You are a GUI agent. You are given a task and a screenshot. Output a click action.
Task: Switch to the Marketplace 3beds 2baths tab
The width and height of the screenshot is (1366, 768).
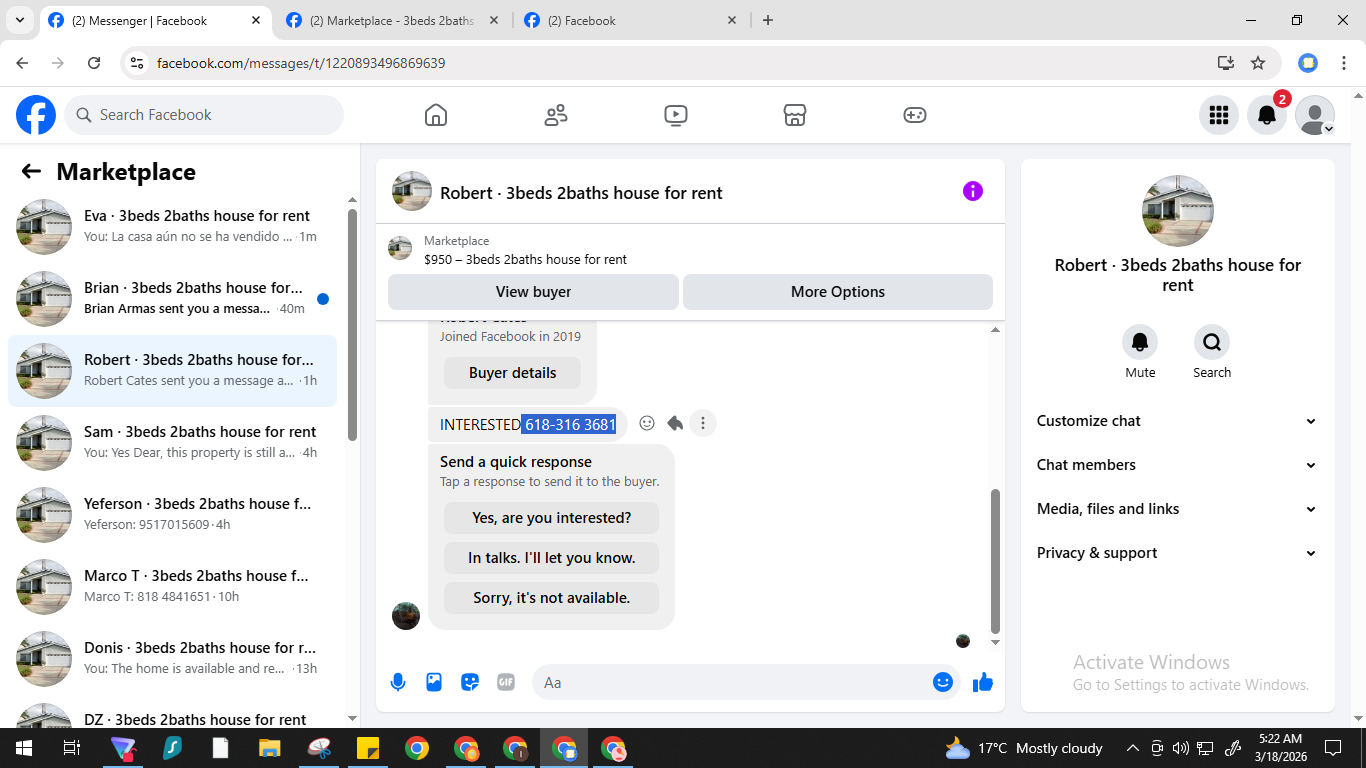(394, 20)
